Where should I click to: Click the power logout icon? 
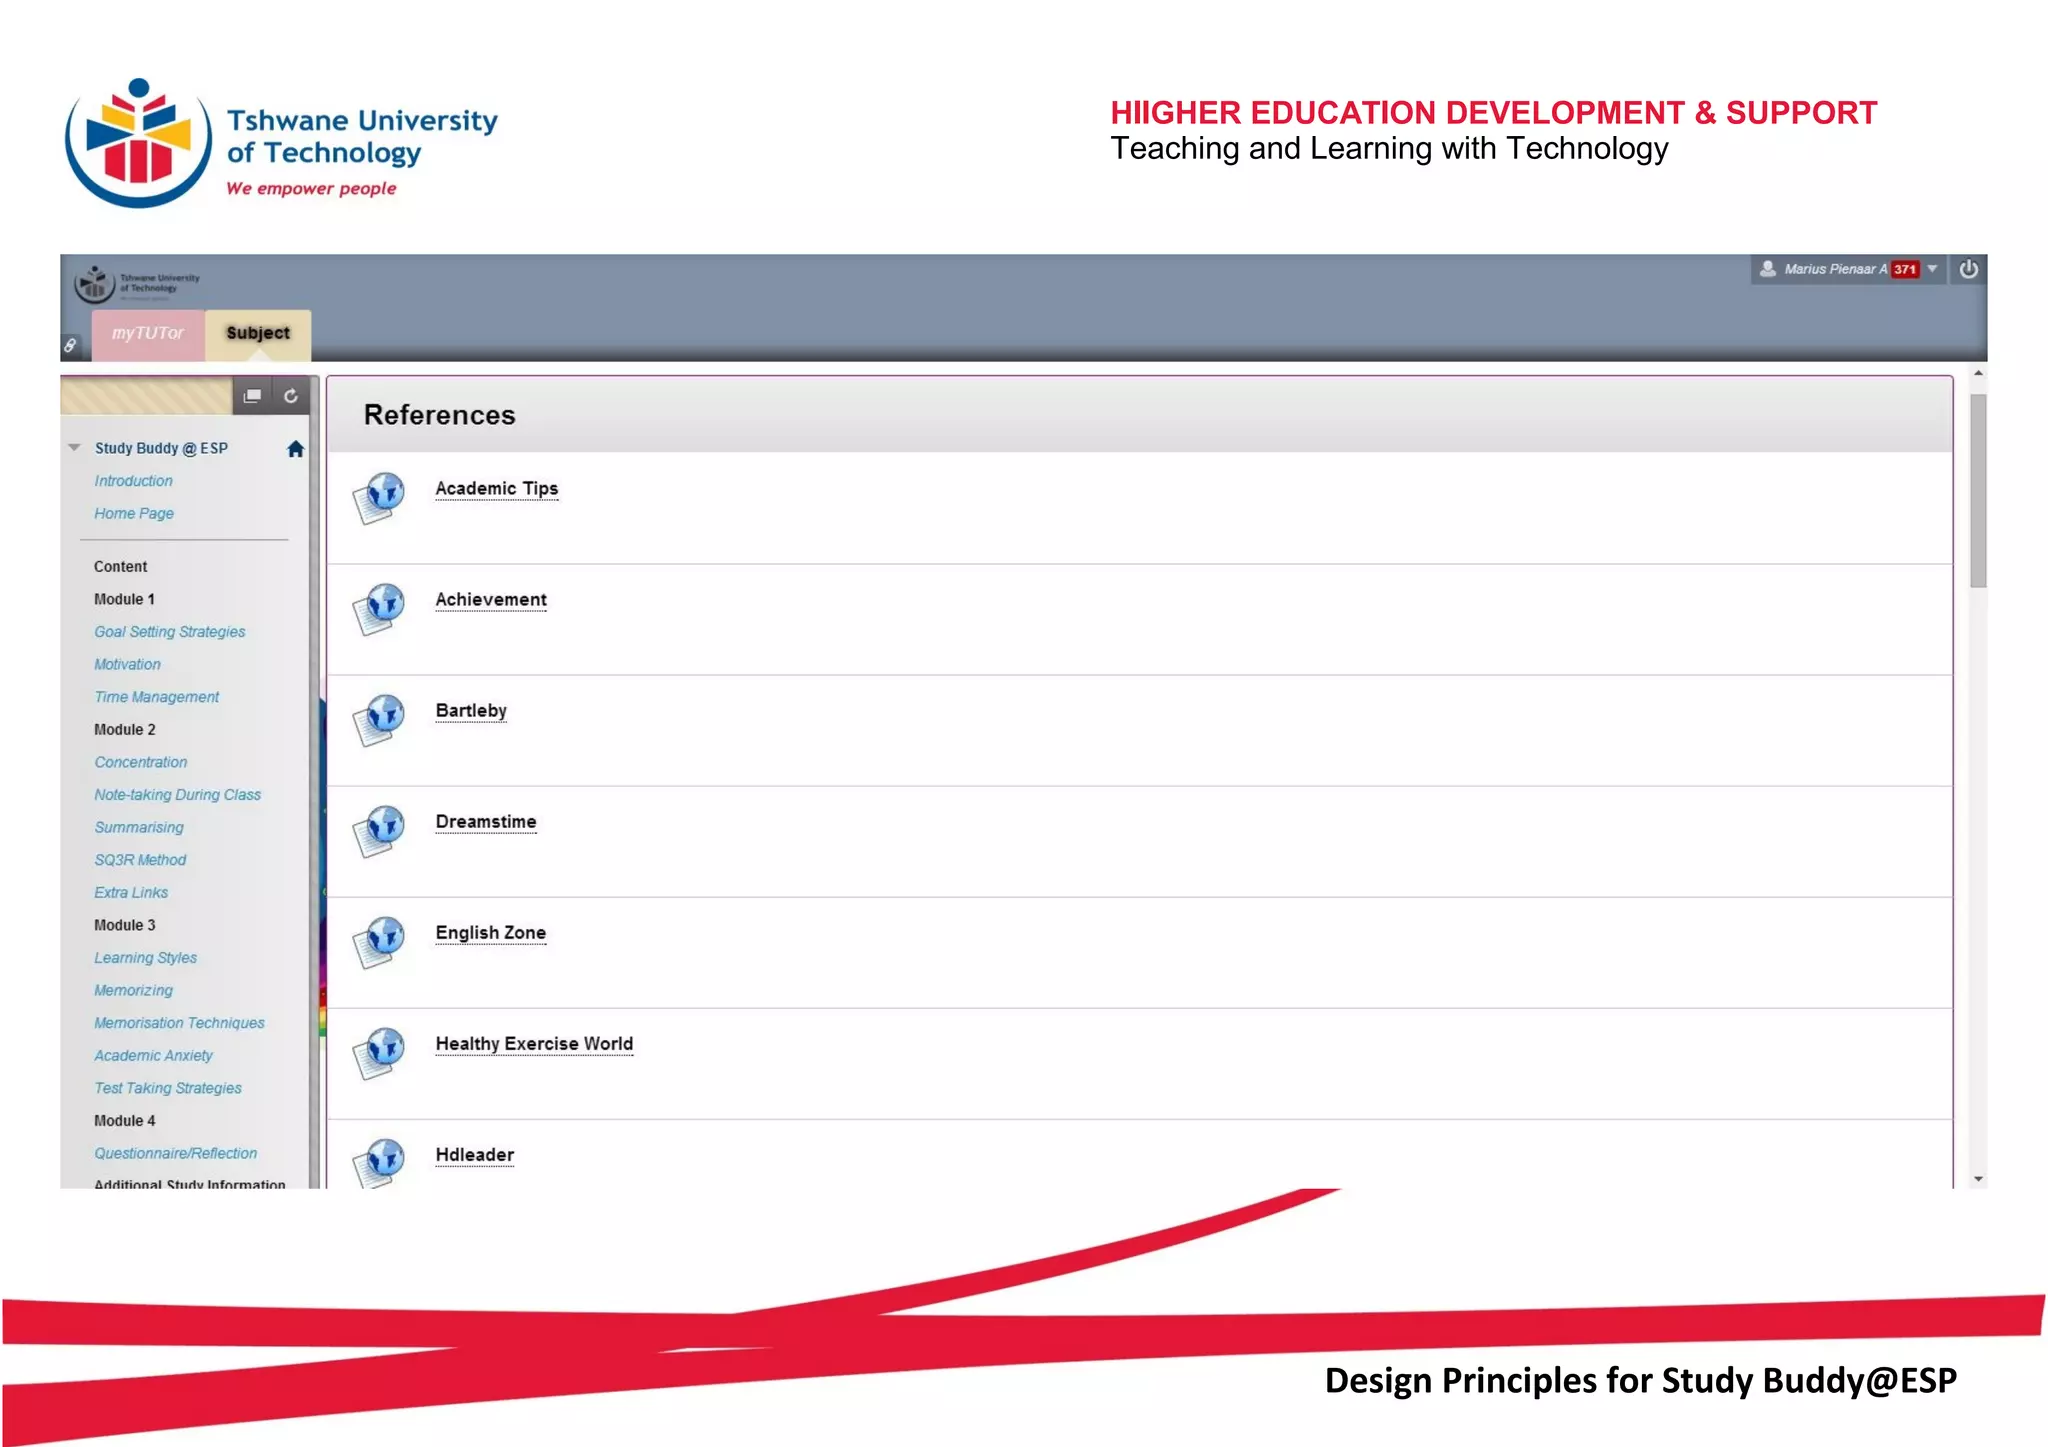point(1968,269)
